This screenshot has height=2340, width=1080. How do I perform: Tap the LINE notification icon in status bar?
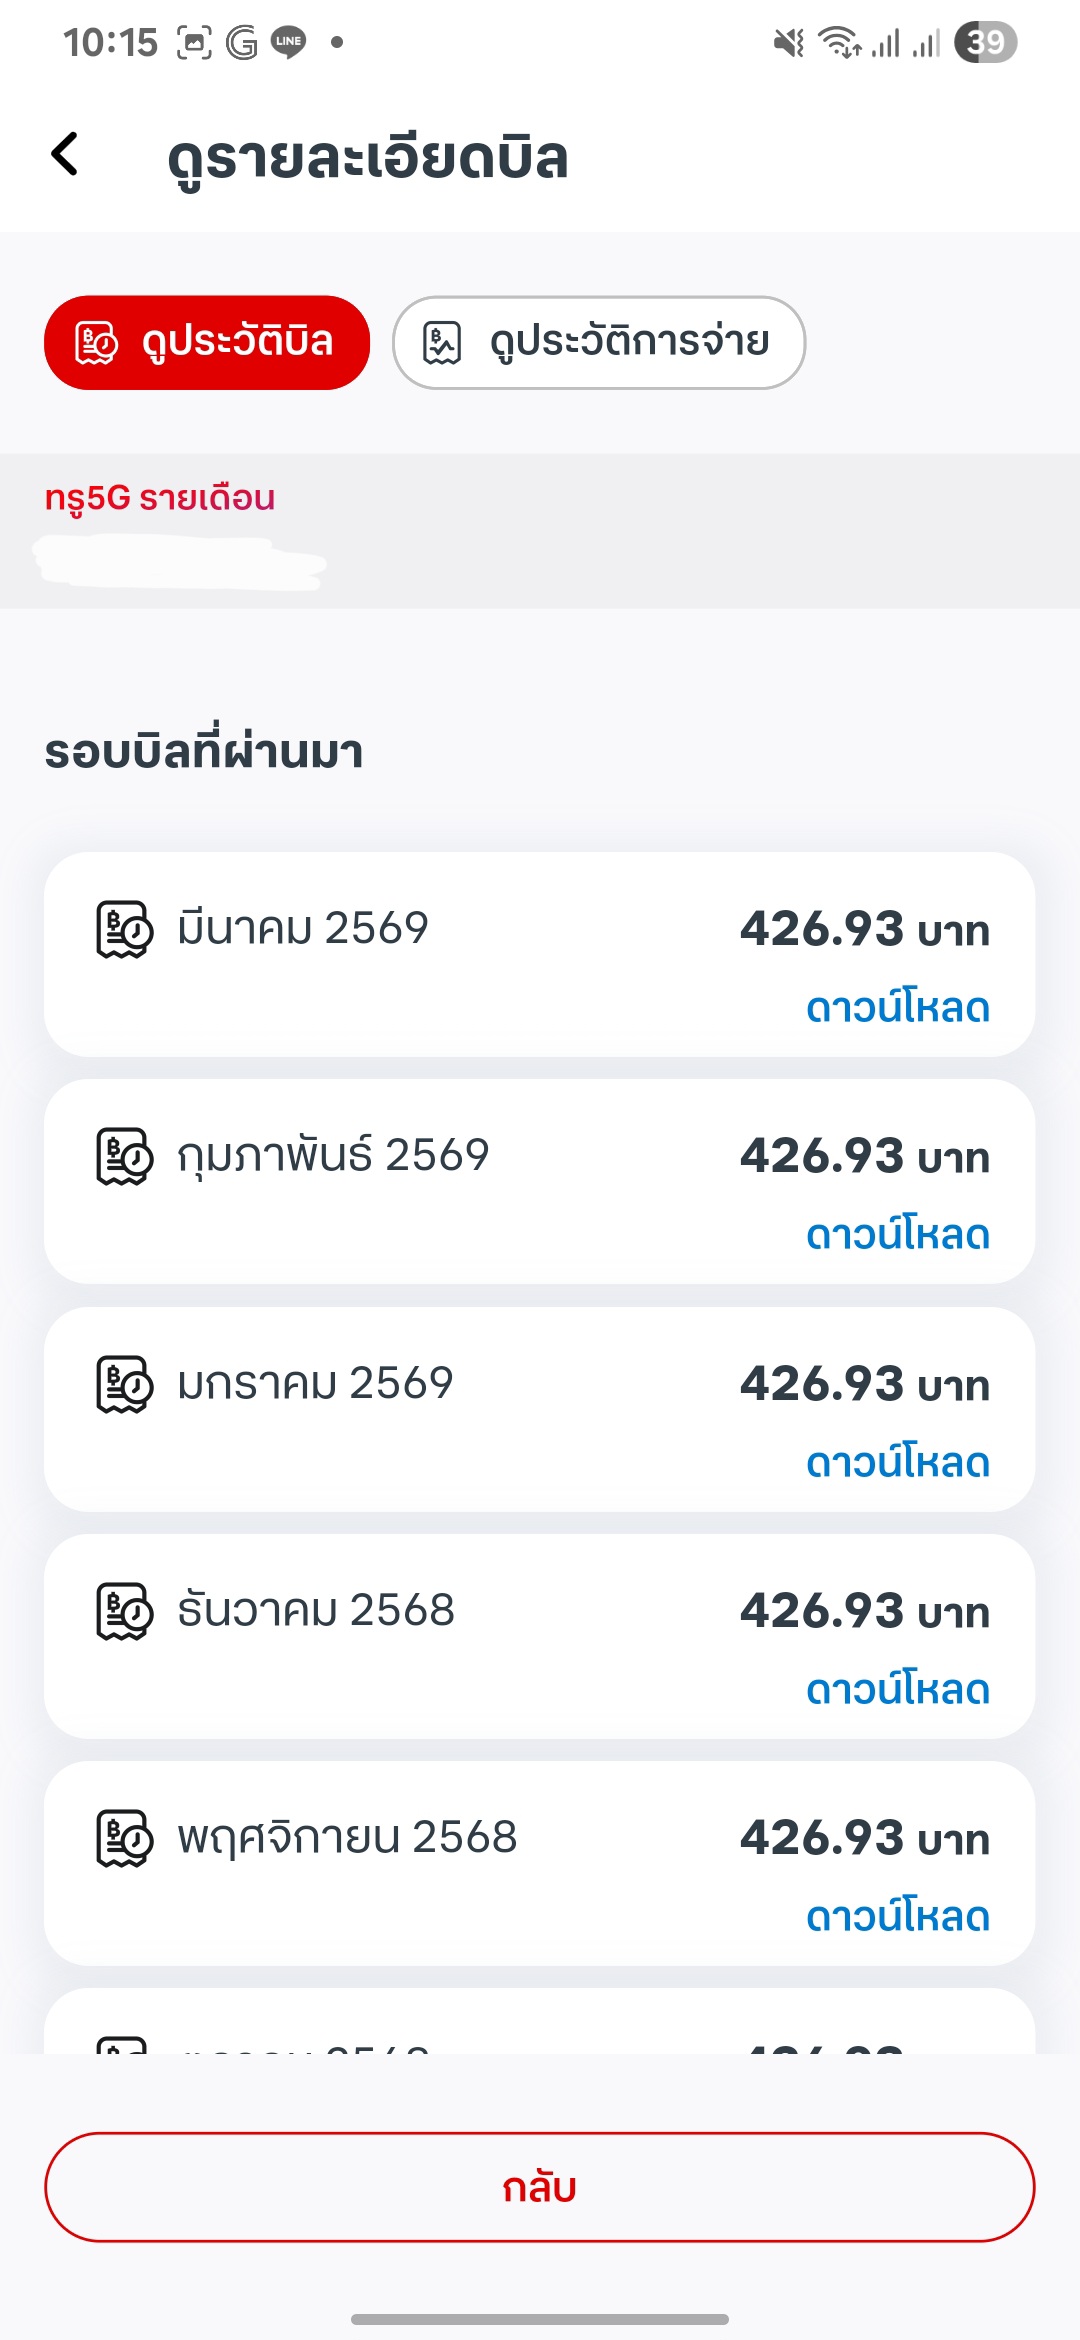point(289,42)
